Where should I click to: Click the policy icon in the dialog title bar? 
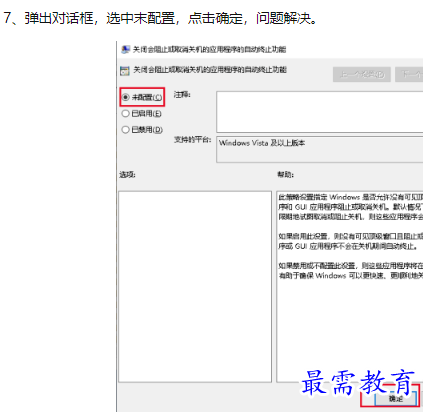click(x=125, y=50)
